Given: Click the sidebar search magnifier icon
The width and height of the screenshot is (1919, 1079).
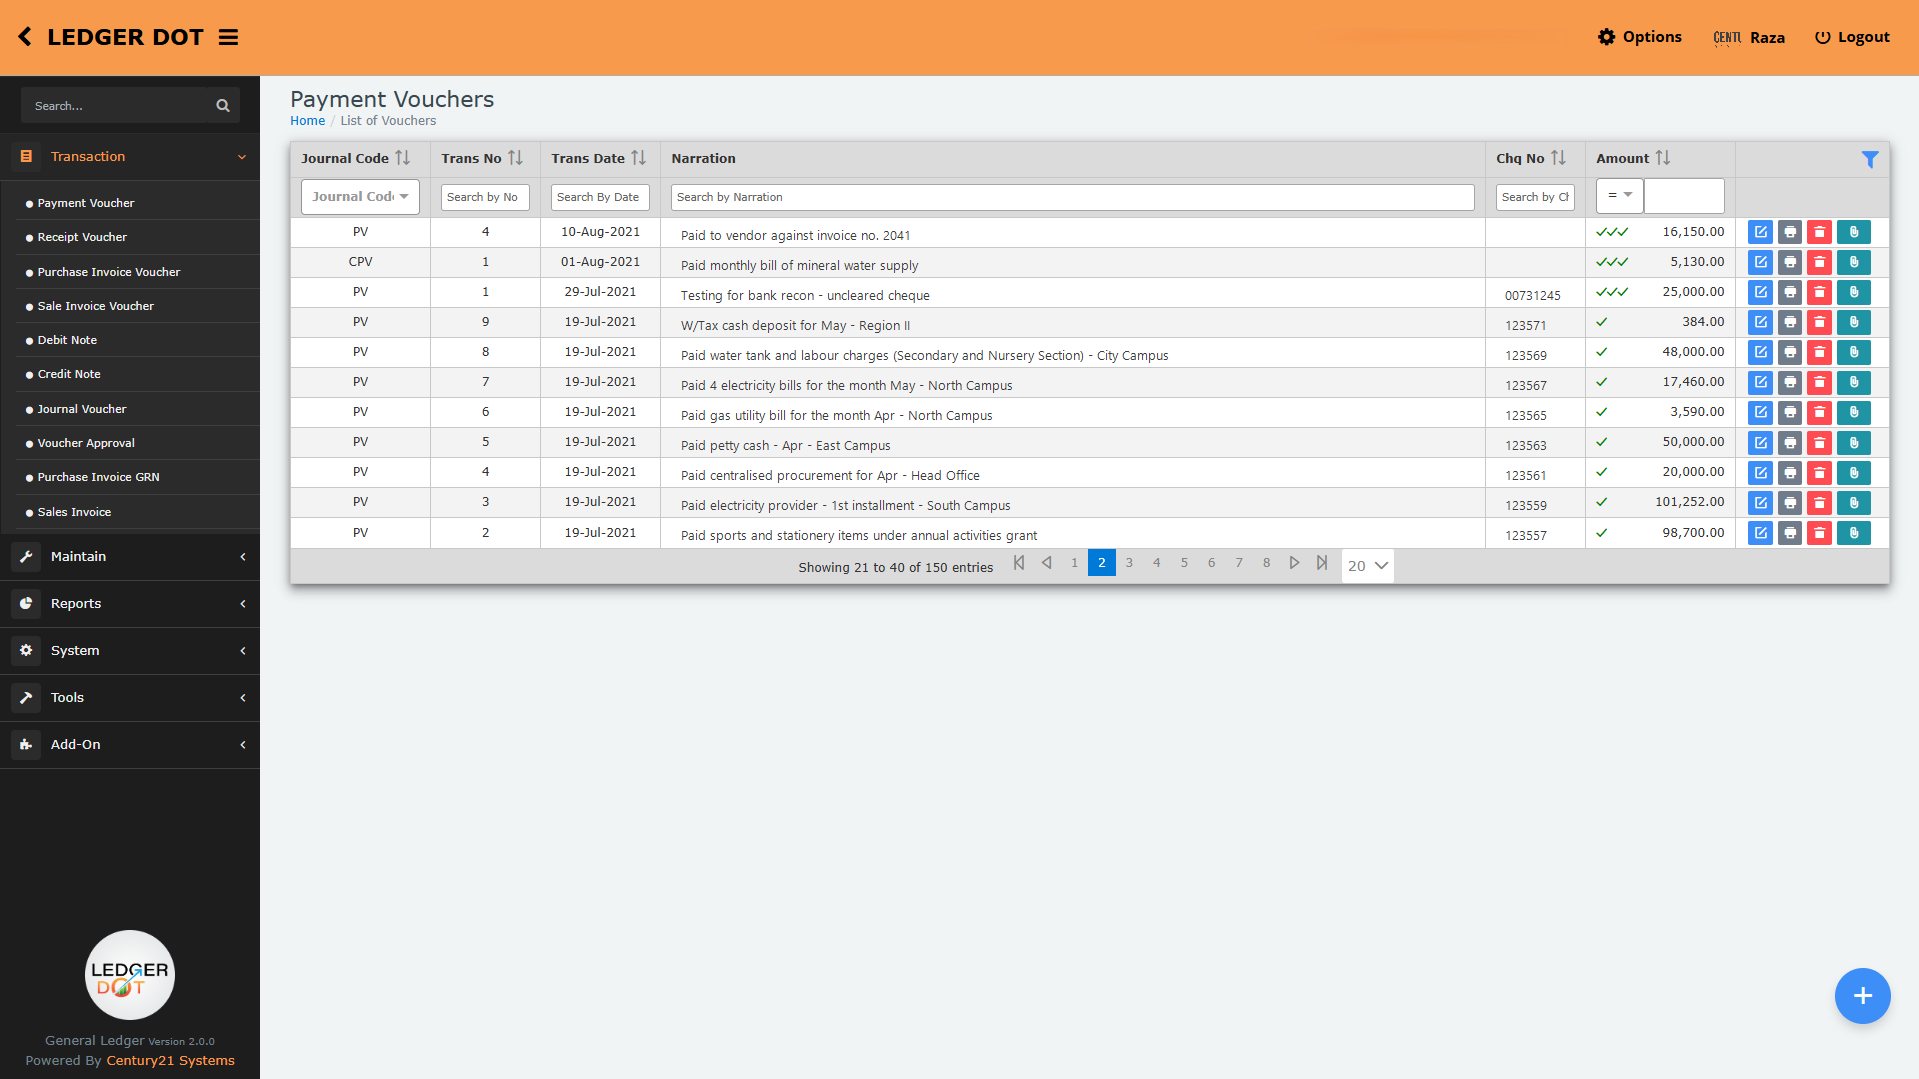Looking at the screenshot, I should 223,105.
